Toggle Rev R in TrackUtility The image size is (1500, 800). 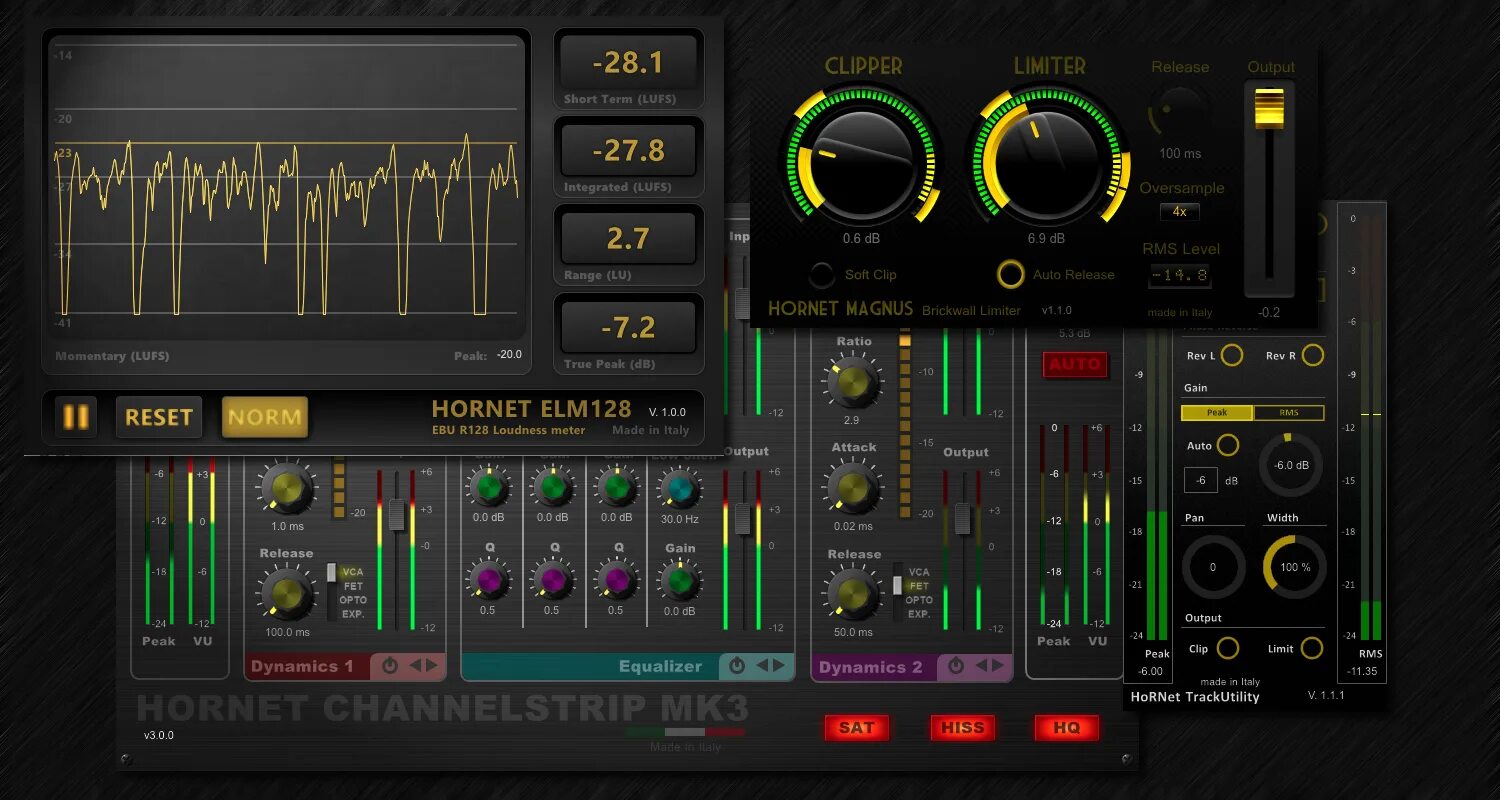[x=1312, y=355]
